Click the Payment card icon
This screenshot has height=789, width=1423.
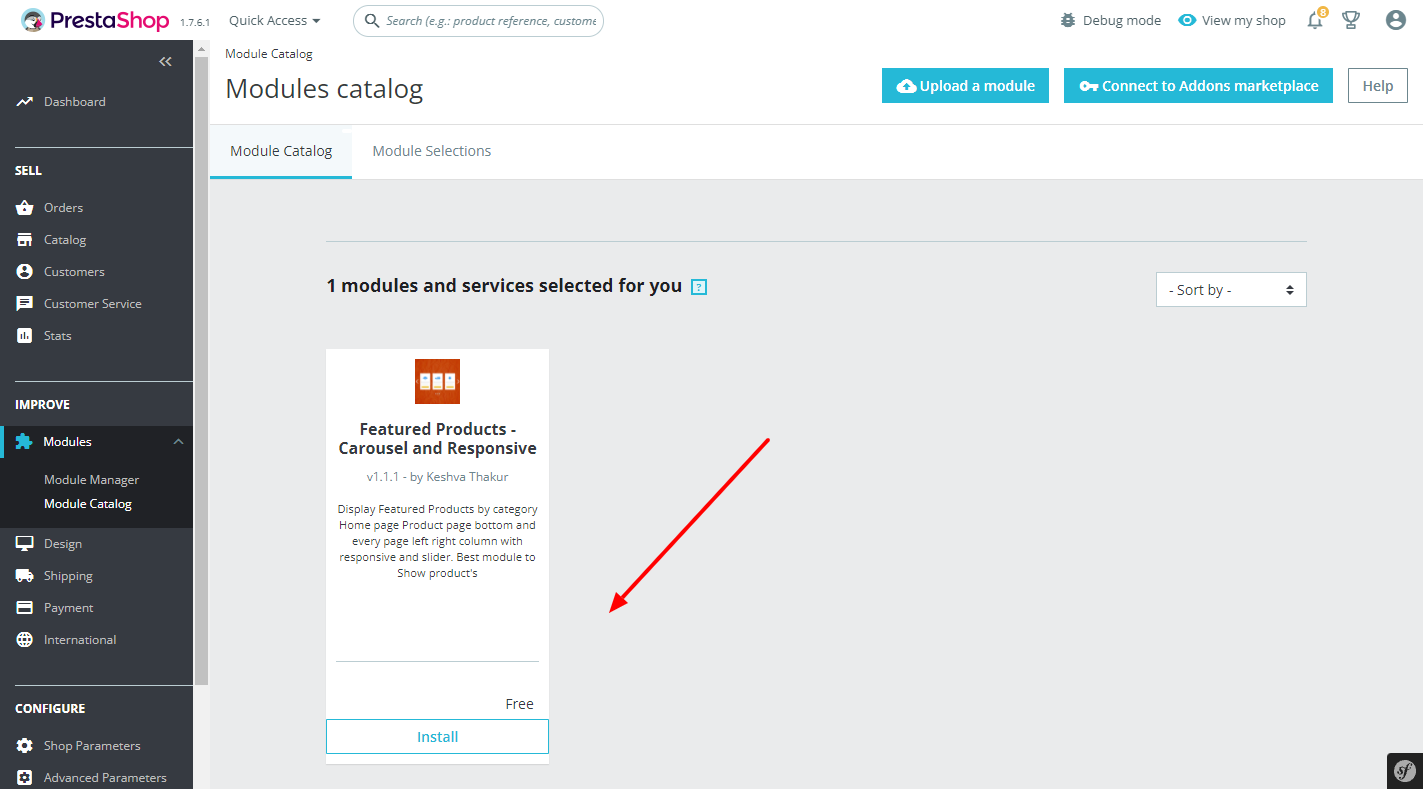(25, 608)
